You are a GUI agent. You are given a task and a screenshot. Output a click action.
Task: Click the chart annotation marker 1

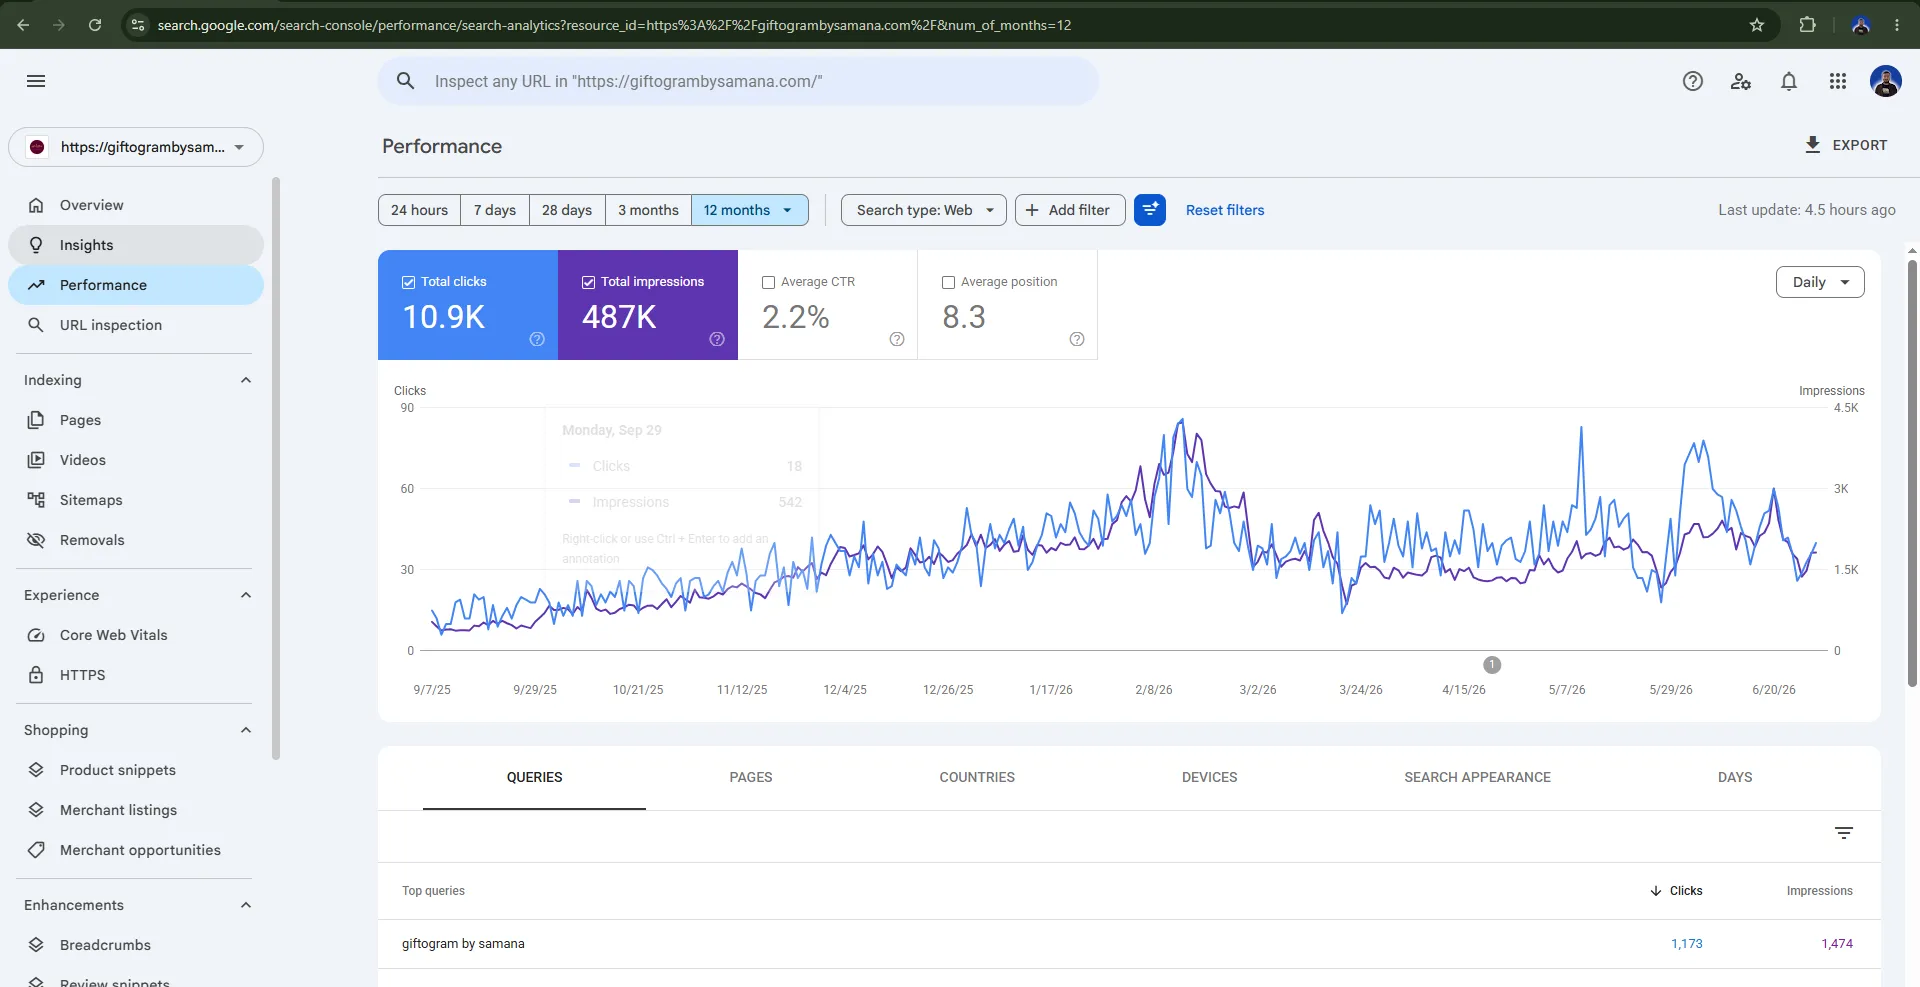coord(1492,665)
